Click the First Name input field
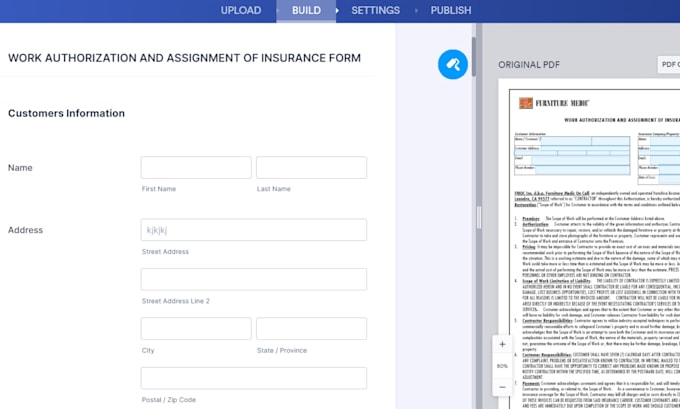The image size is (680, 409). 196,167
